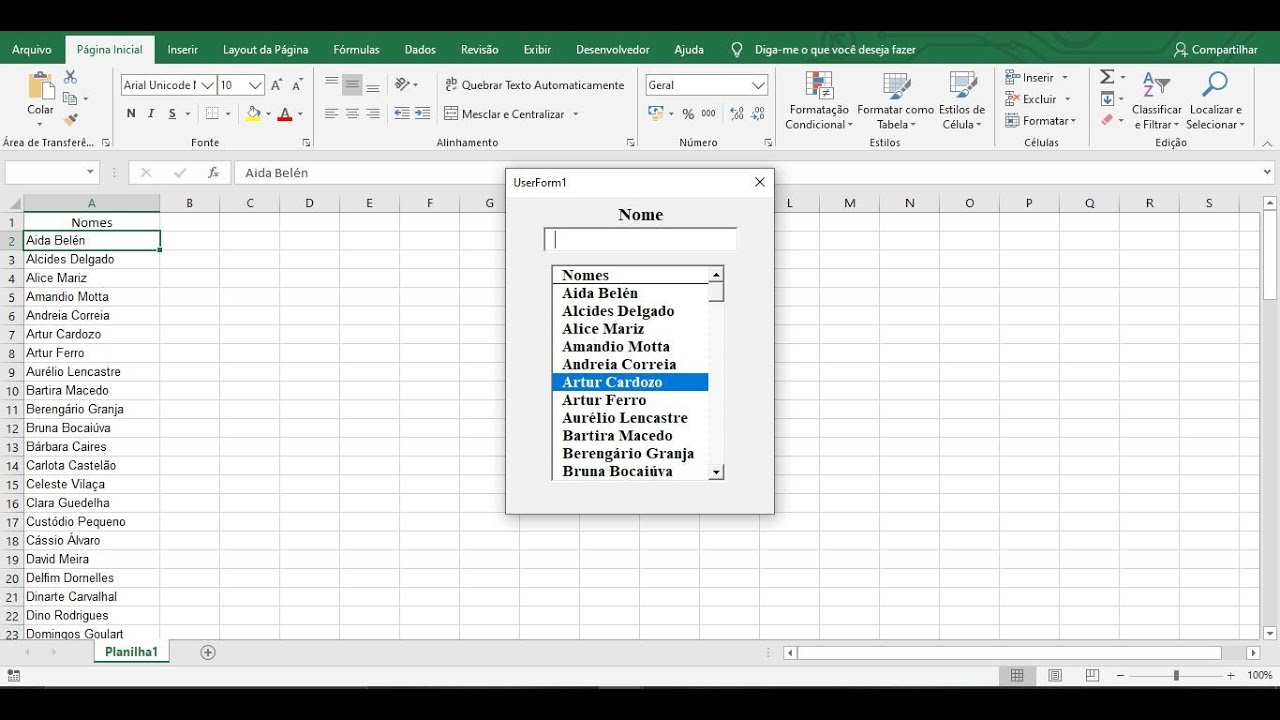Click the accounting number format icon
Viewport: 1280px width, 720px height.
click(x=657, y=114)
